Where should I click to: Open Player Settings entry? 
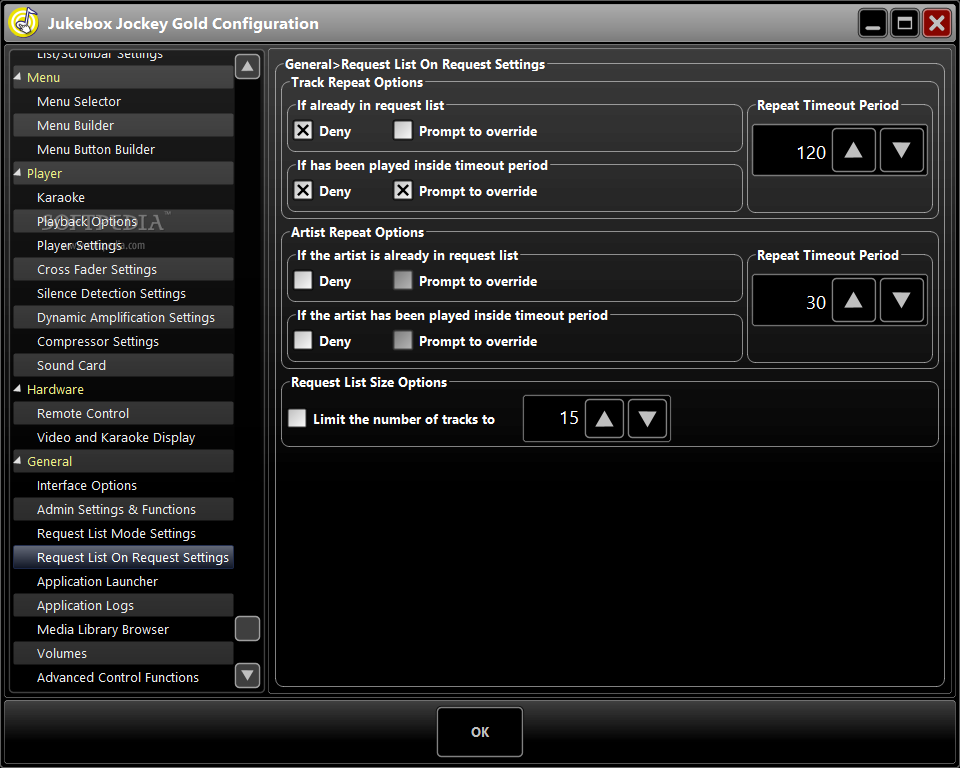pos(123,246)
